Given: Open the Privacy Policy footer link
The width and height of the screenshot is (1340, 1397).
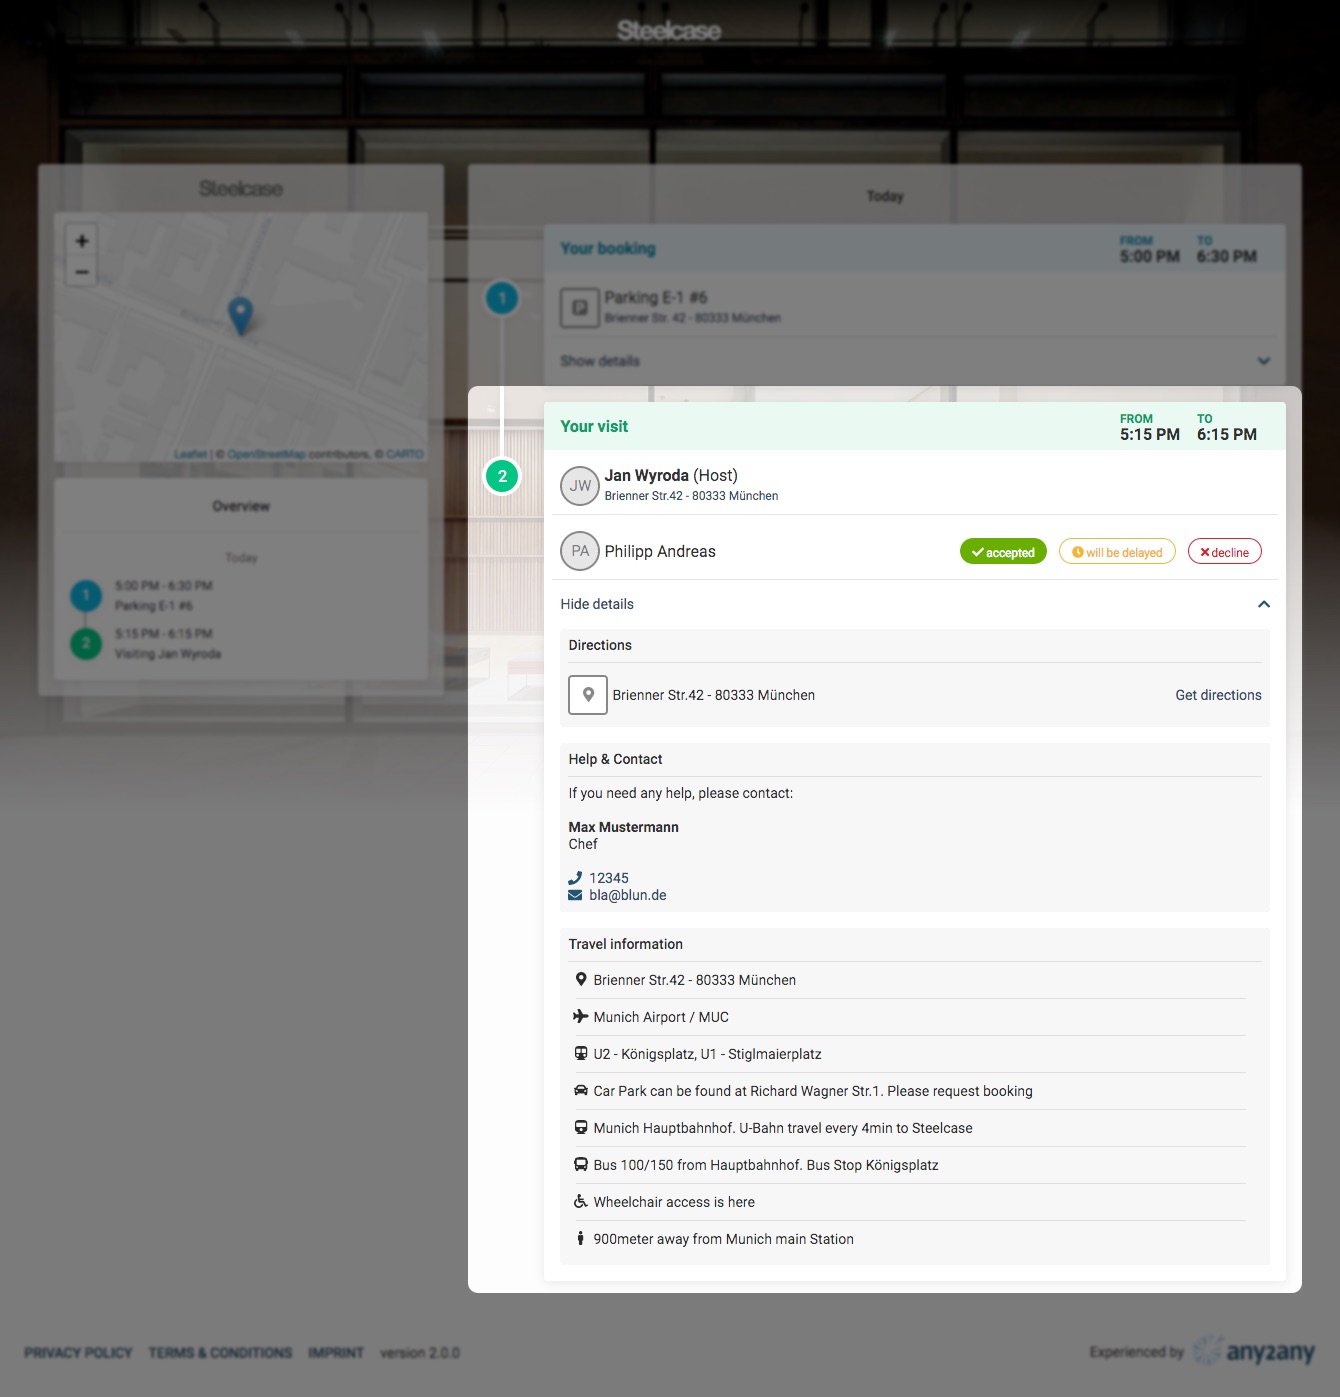Looking at the screenshot, I should 78,1353.
